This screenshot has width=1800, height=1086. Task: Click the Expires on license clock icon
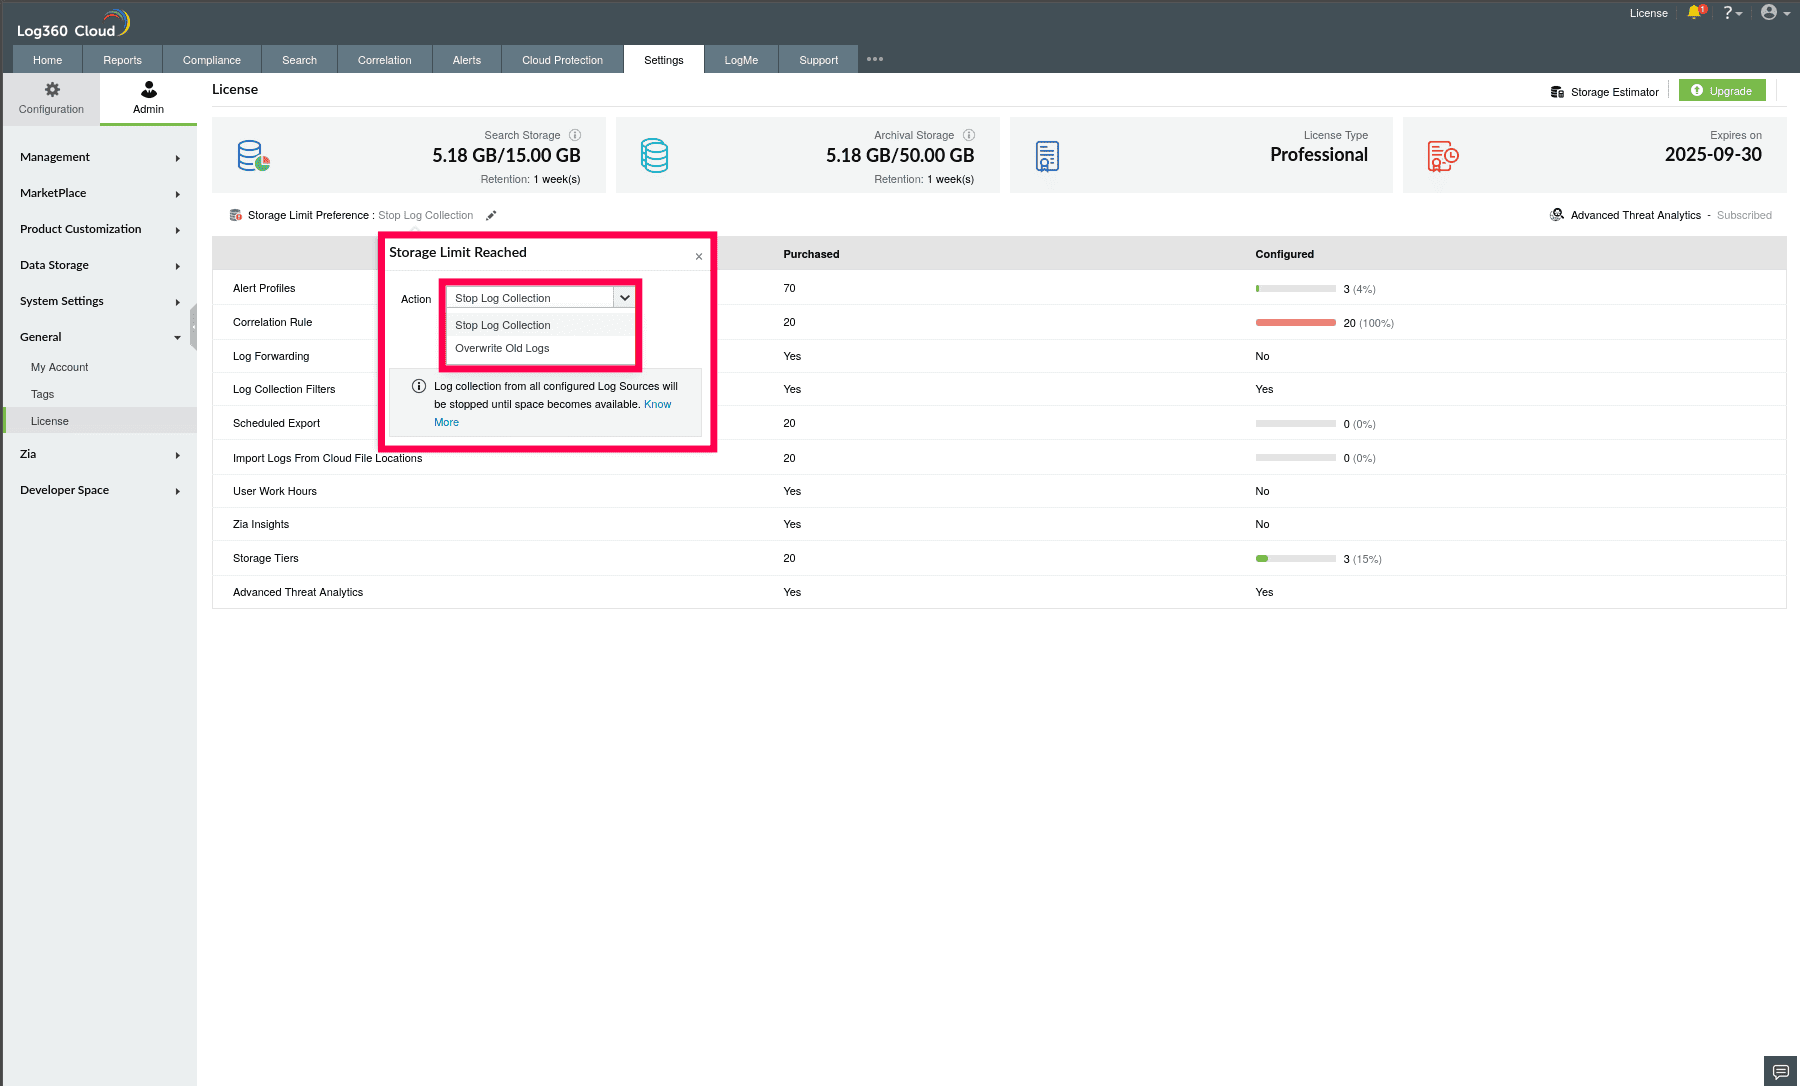click(x=1443, y=156)
